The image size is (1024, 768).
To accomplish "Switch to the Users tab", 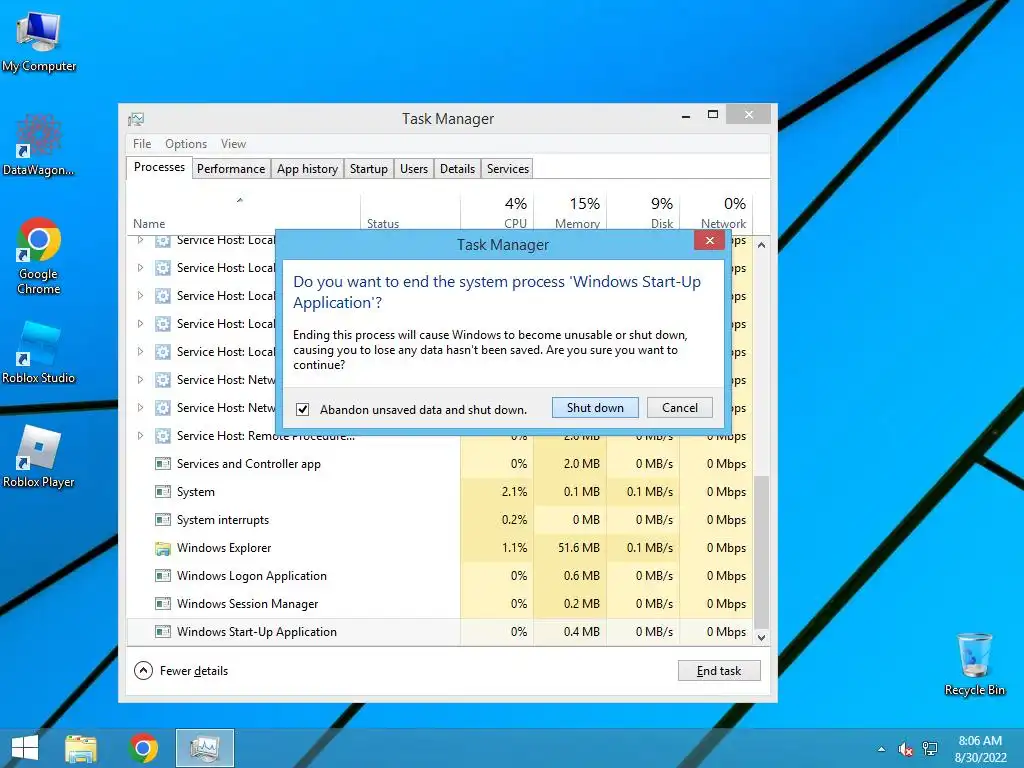I will point(413,168).
